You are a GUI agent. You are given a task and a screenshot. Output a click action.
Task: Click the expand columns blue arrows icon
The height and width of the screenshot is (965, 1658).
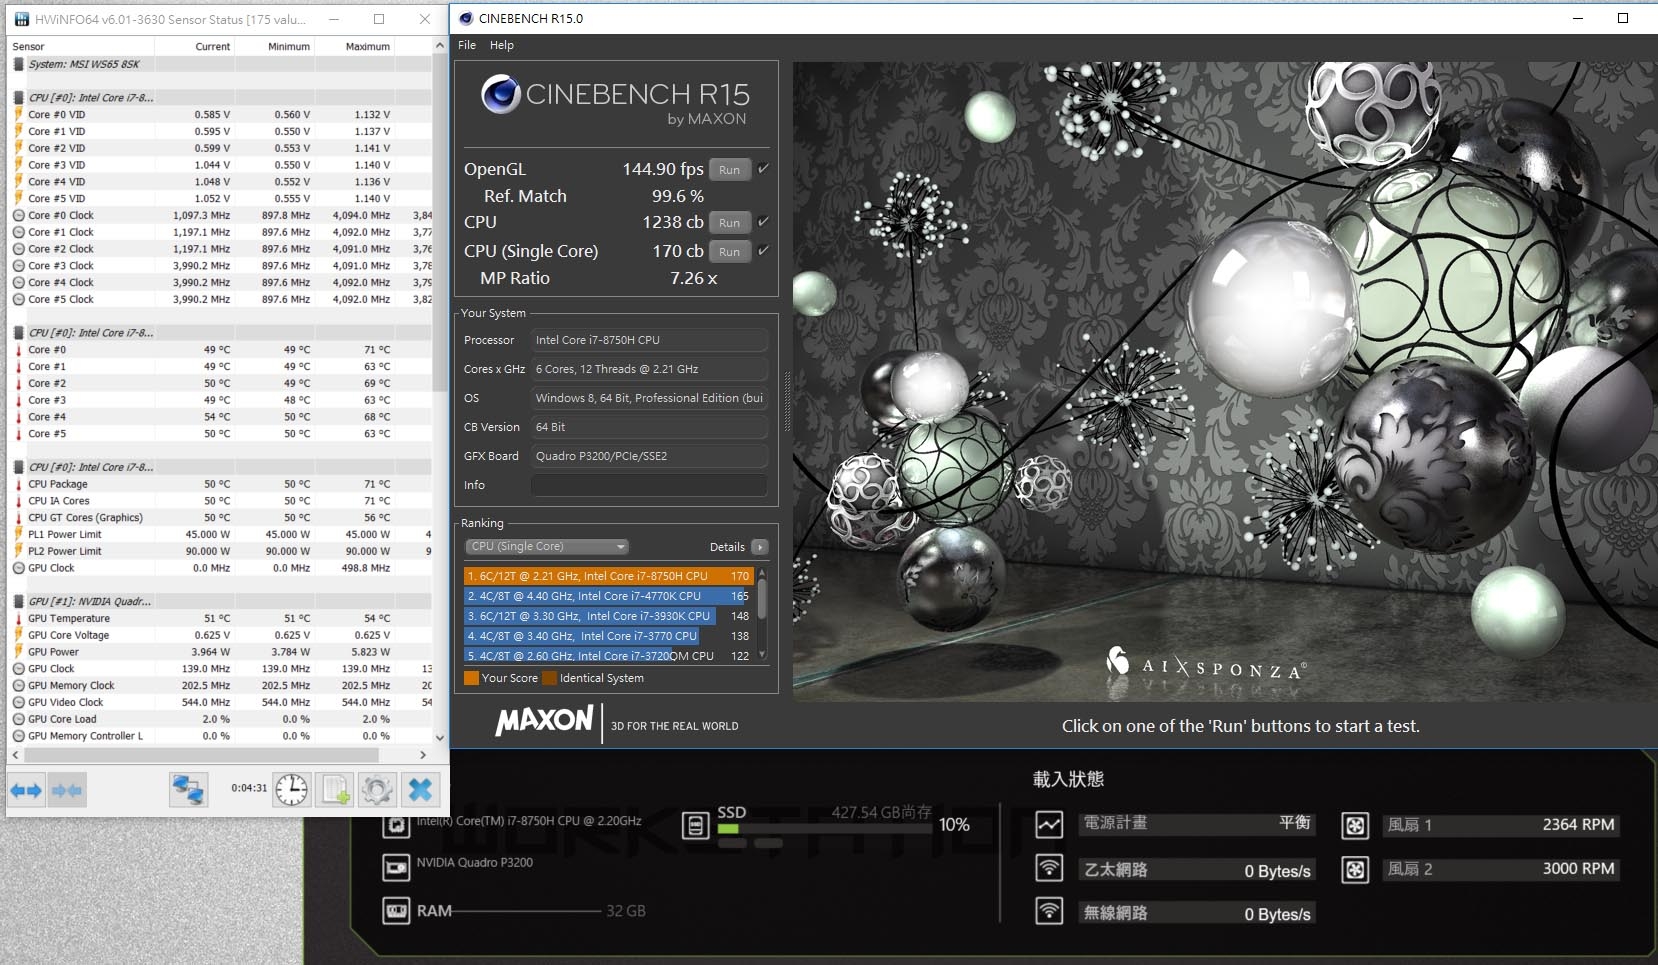pos(27,790)
